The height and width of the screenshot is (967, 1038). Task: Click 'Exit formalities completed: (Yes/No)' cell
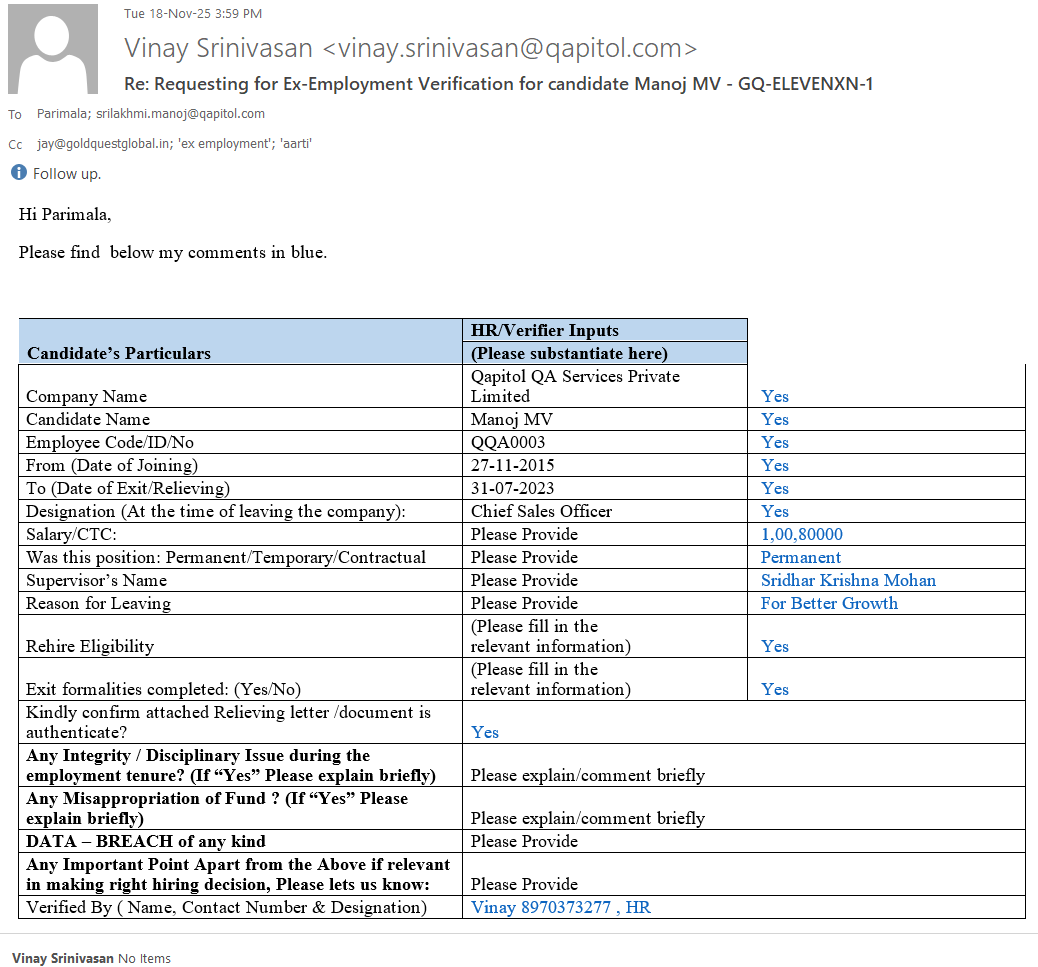[241, 679]
